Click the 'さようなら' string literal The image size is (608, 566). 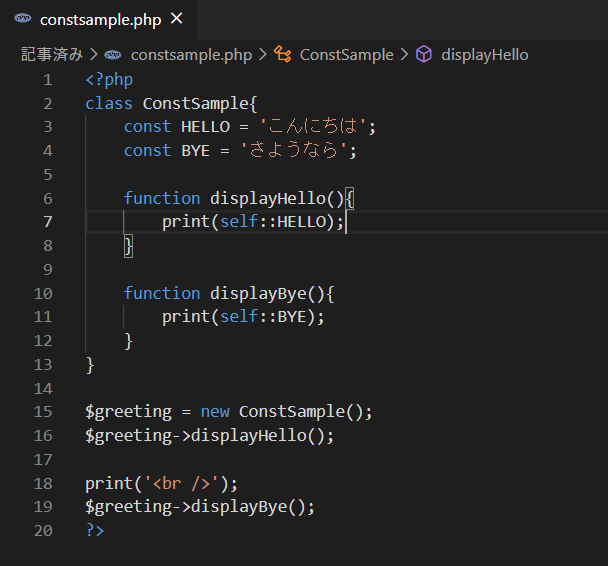(x=294, y=150)
